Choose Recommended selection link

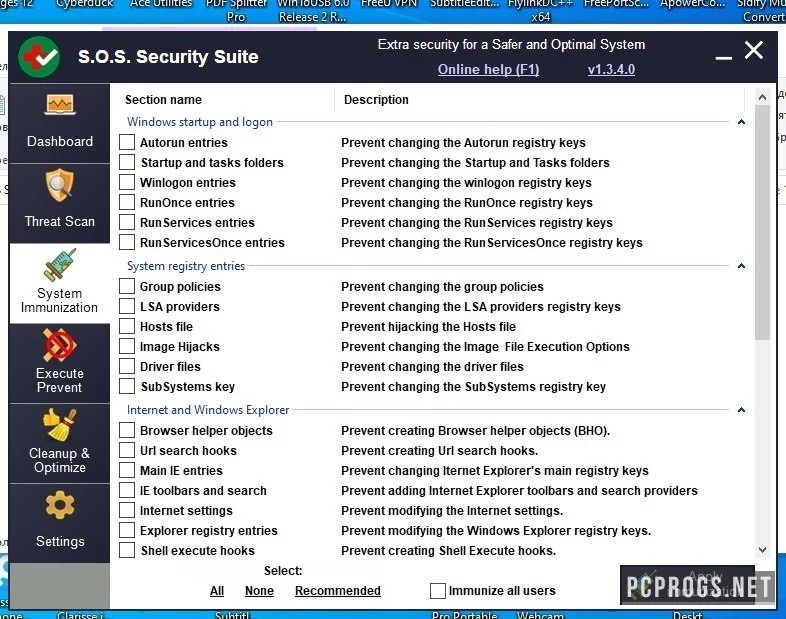point(337,591)
